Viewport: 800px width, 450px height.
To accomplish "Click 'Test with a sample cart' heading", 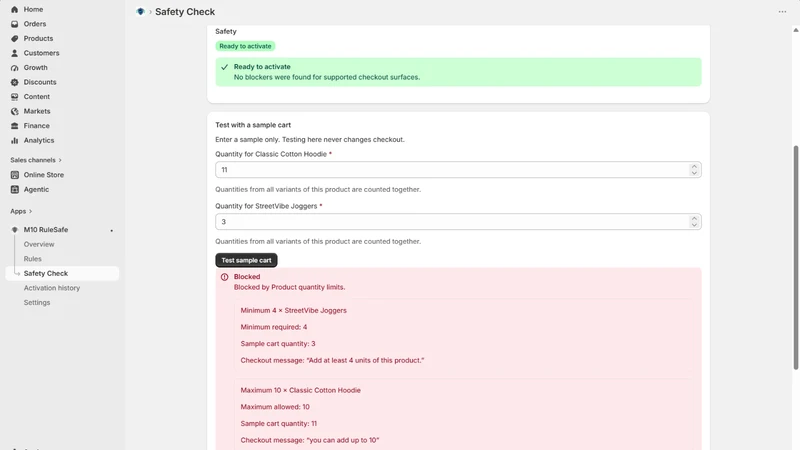I will coord(253,125).
